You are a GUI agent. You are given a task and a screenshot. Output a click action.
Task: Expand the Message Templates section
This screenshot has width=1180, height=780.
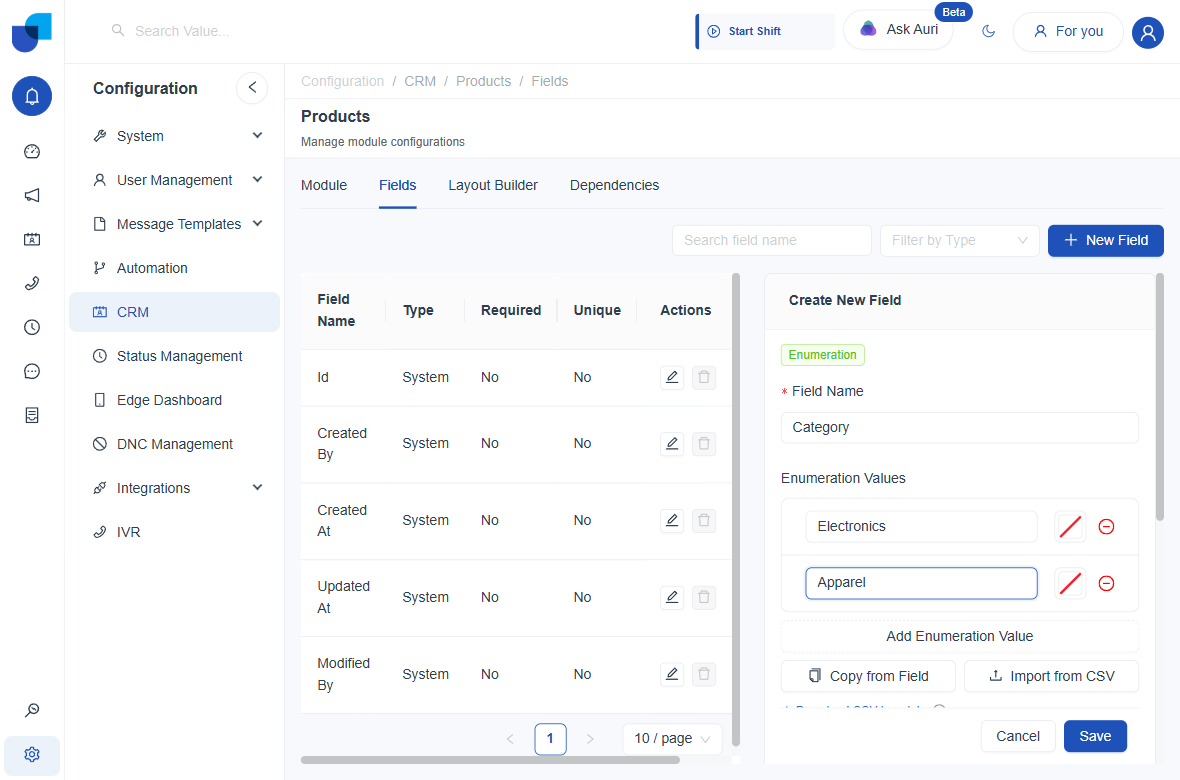tap(257, 224)
